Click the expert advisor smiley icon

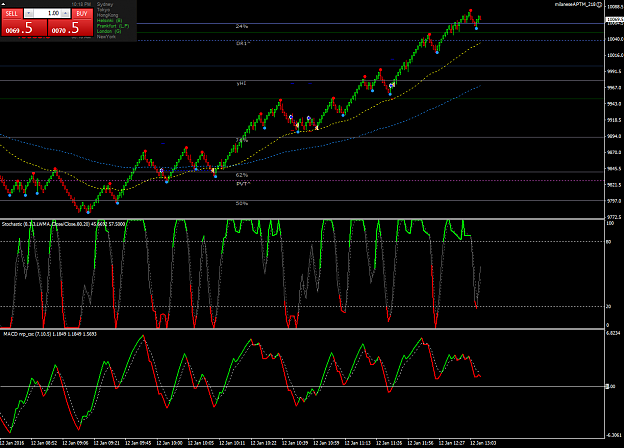pyautogui.click(x=600, y=4)
